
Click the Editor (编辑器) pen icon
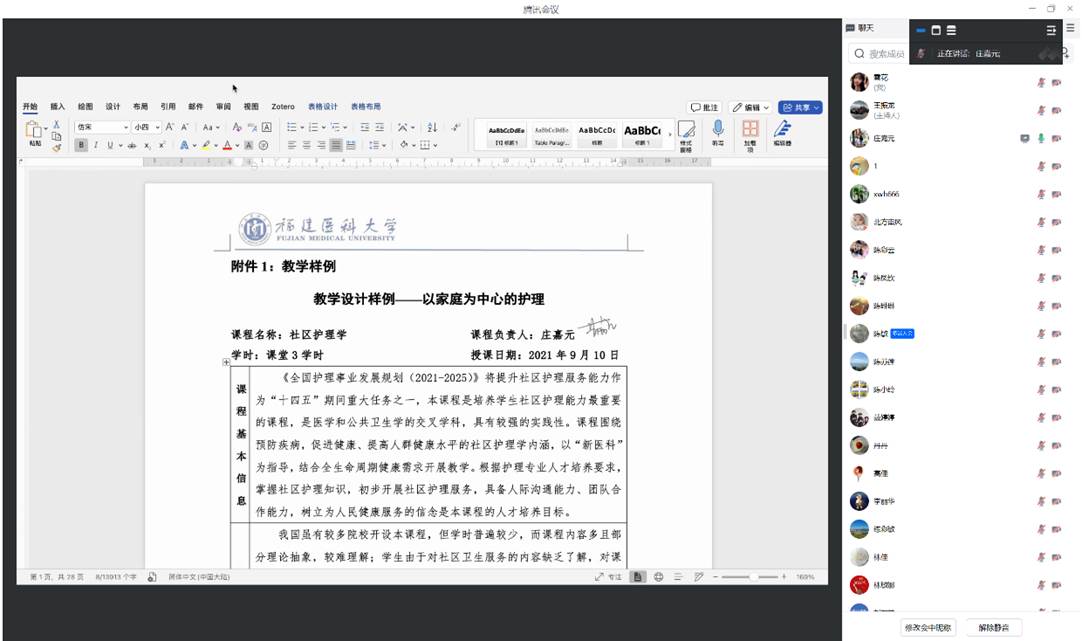point(782,129)
